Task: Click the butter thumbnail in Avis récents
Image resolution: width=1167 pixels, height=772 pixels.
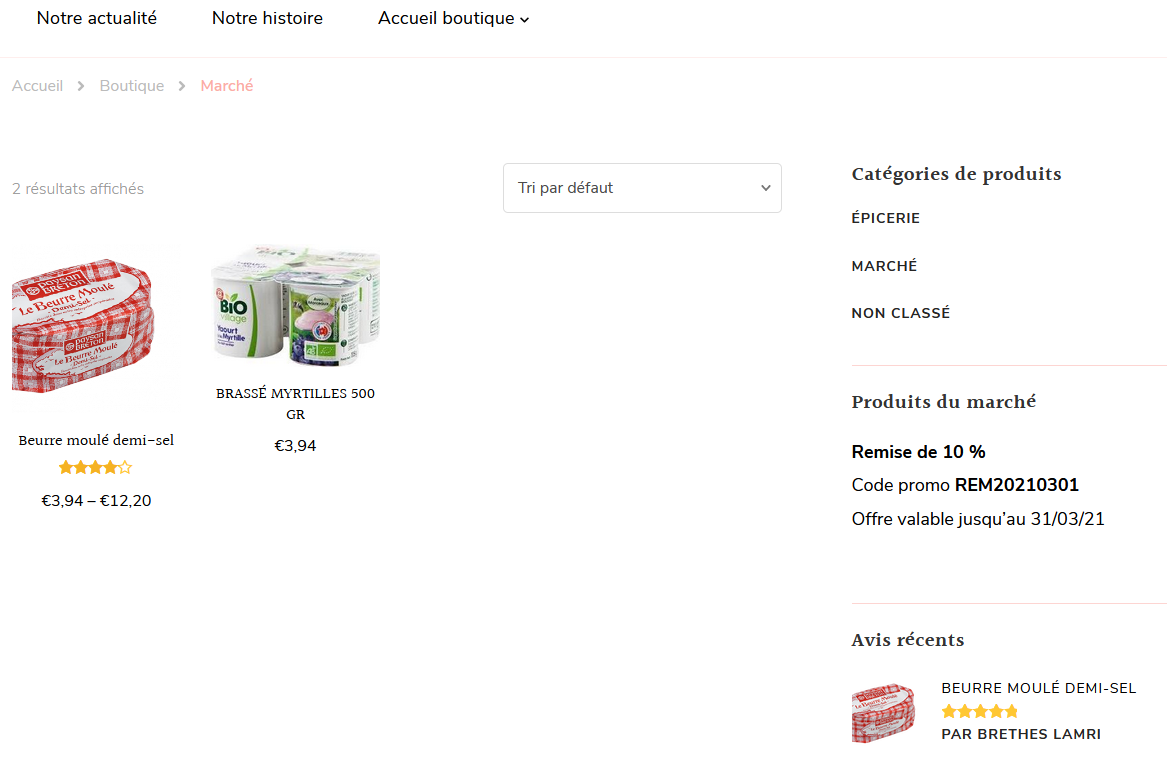Action: point(883,712)
